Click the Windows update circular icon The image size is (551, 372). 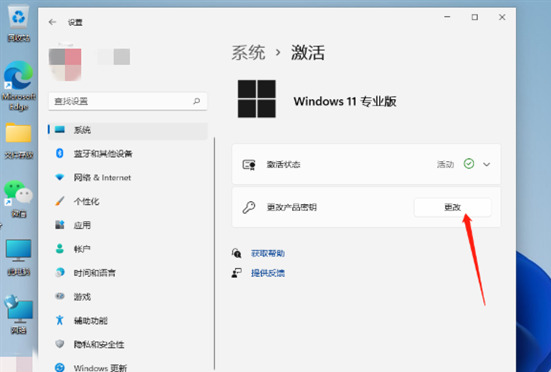60,367
